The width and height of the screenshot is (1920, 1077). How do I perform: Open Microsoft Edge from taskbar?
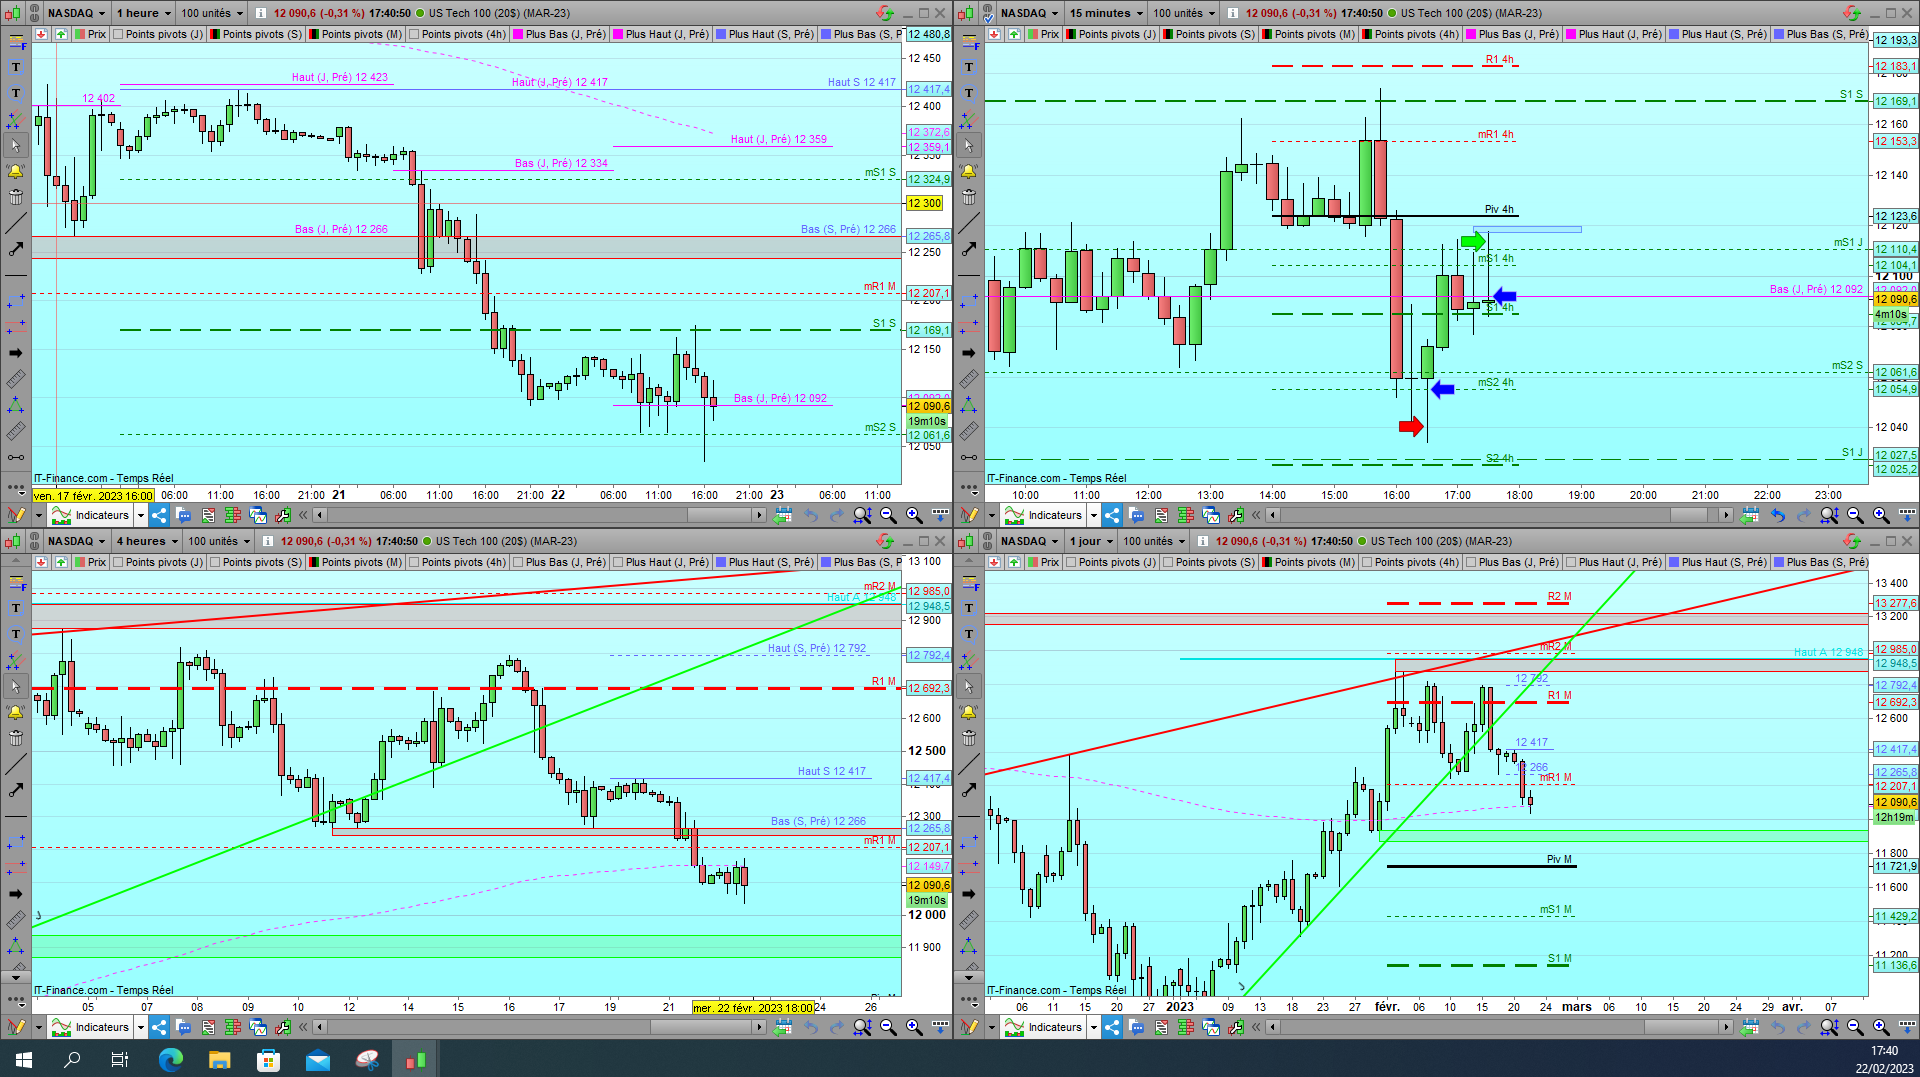[171, 1059]
